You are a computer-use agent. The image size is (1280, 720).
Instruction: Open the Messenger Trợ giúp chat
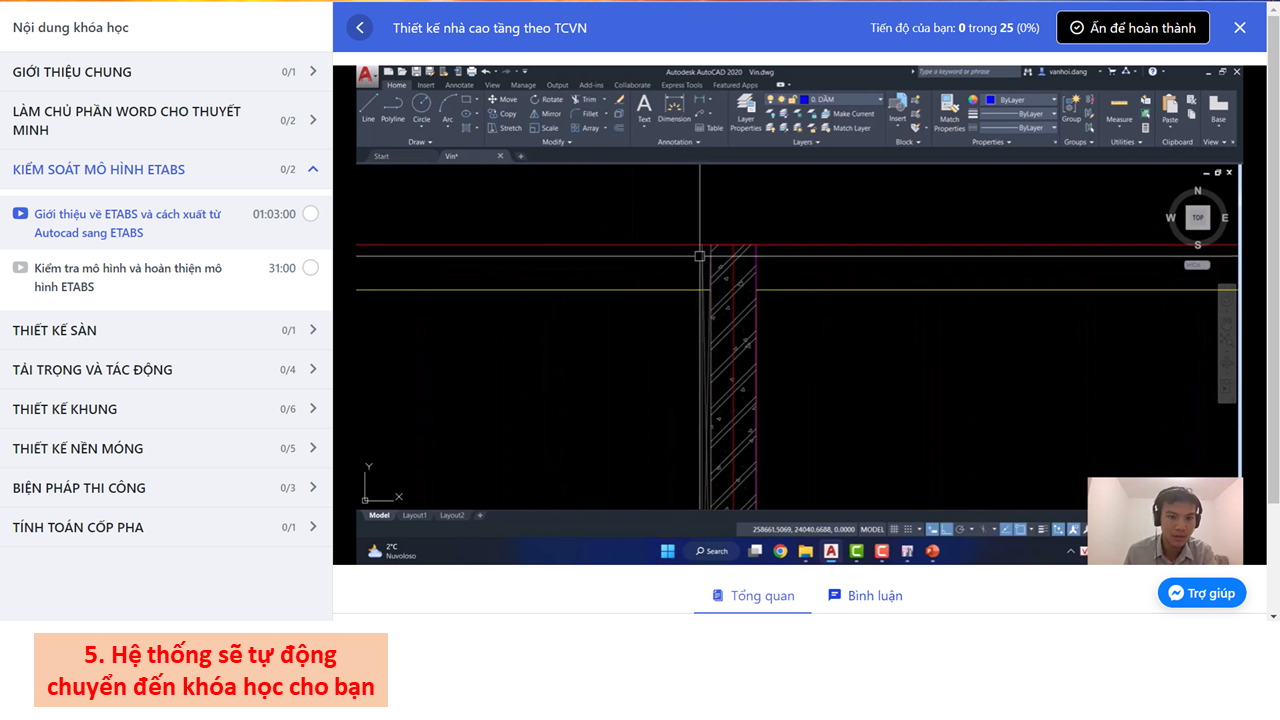1202,593
